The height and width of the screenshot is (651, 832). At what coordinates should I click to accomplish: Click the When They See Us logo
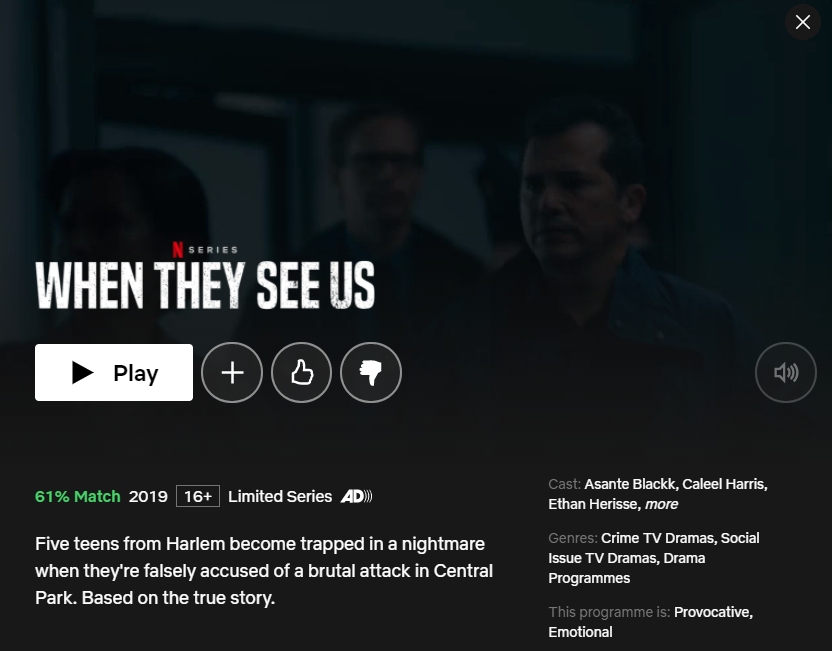[205, 285]
